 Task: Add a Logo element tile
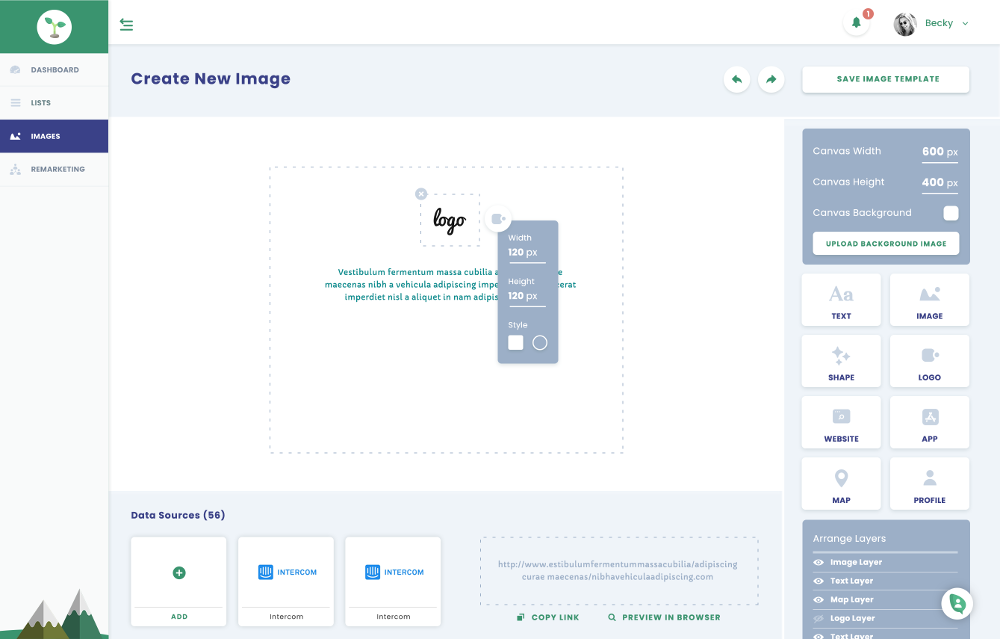(929, 361)
